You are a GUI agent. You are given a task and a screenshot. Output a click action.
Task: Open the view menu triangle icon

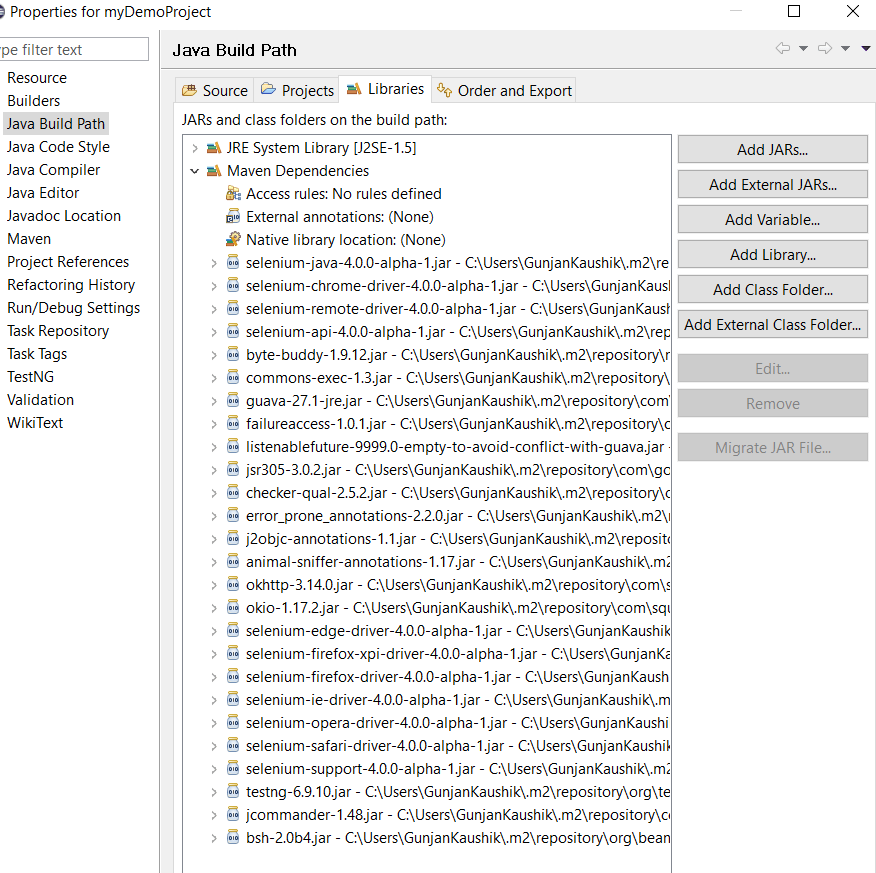point(866,49)
